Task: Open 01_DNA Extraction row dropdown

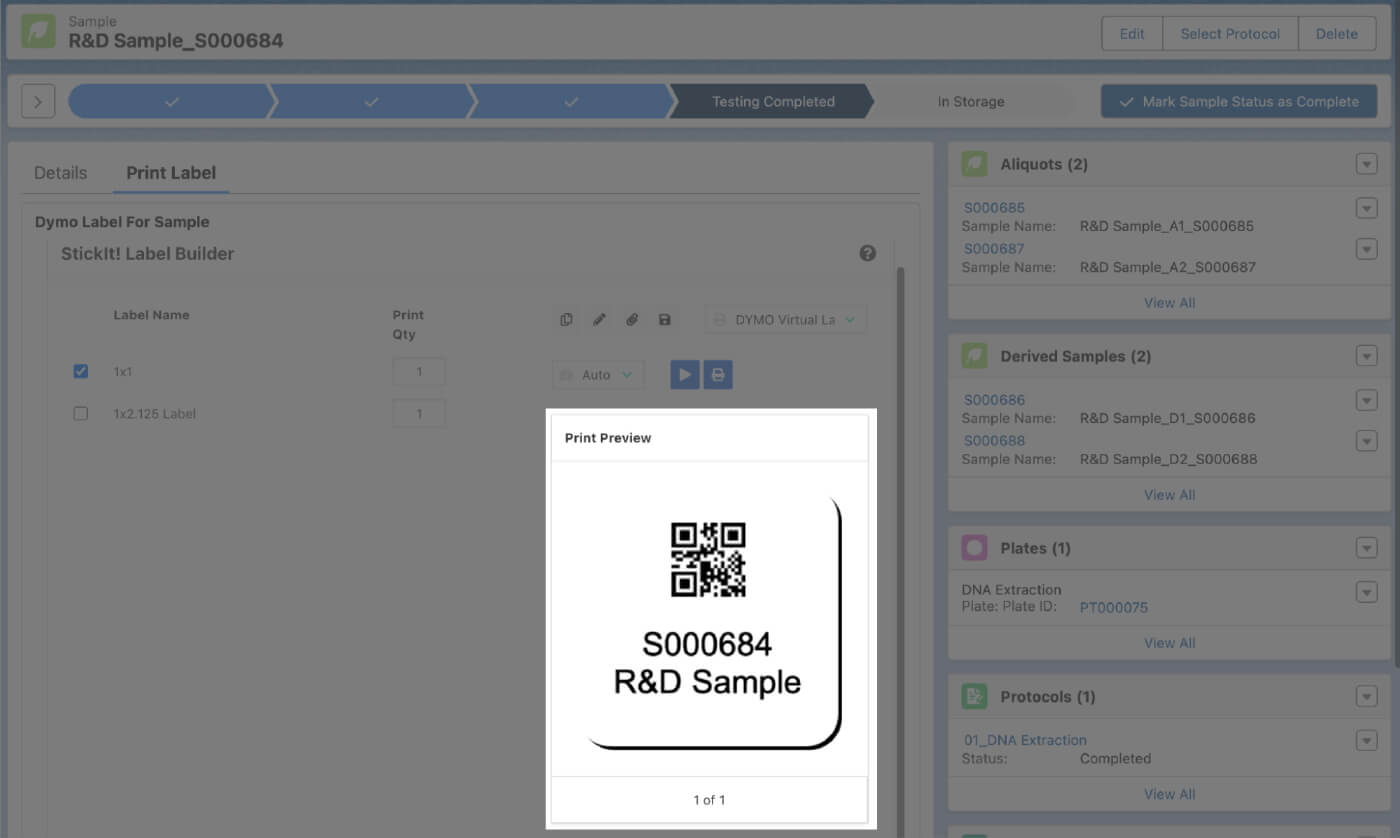Action: pyautogui.click(x=1367, y=740)
